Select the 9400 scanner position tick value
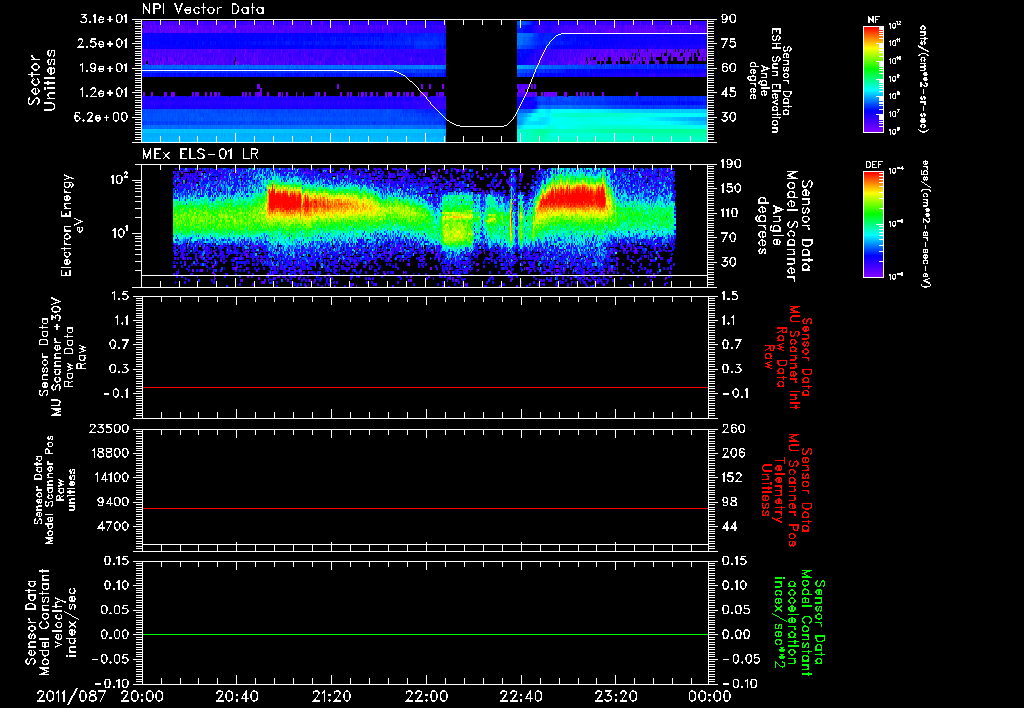This screenshot has width=1024, height=708. pos(113,502)
